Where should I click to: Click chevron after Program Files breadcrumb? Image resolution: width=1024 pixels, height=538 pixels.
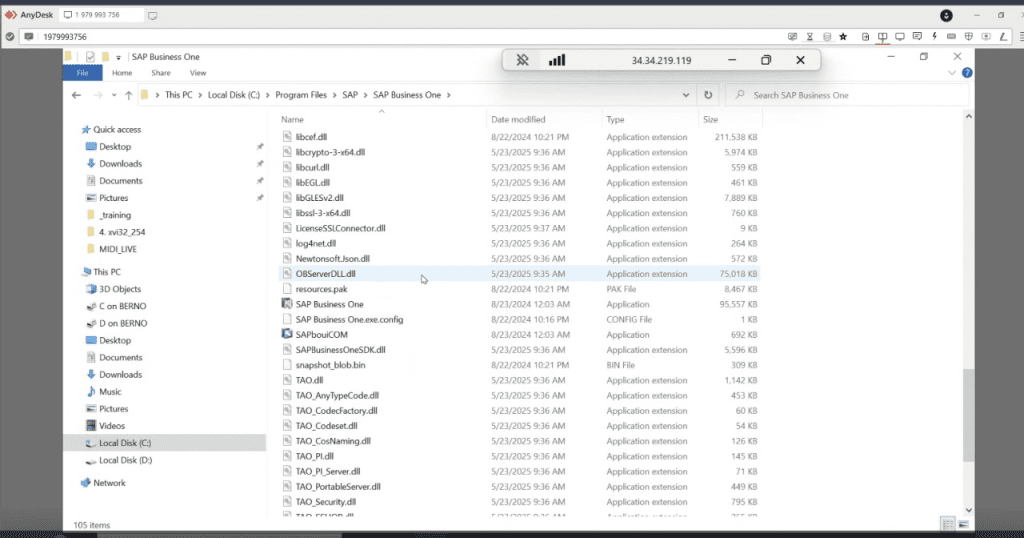tap(334, 95)
